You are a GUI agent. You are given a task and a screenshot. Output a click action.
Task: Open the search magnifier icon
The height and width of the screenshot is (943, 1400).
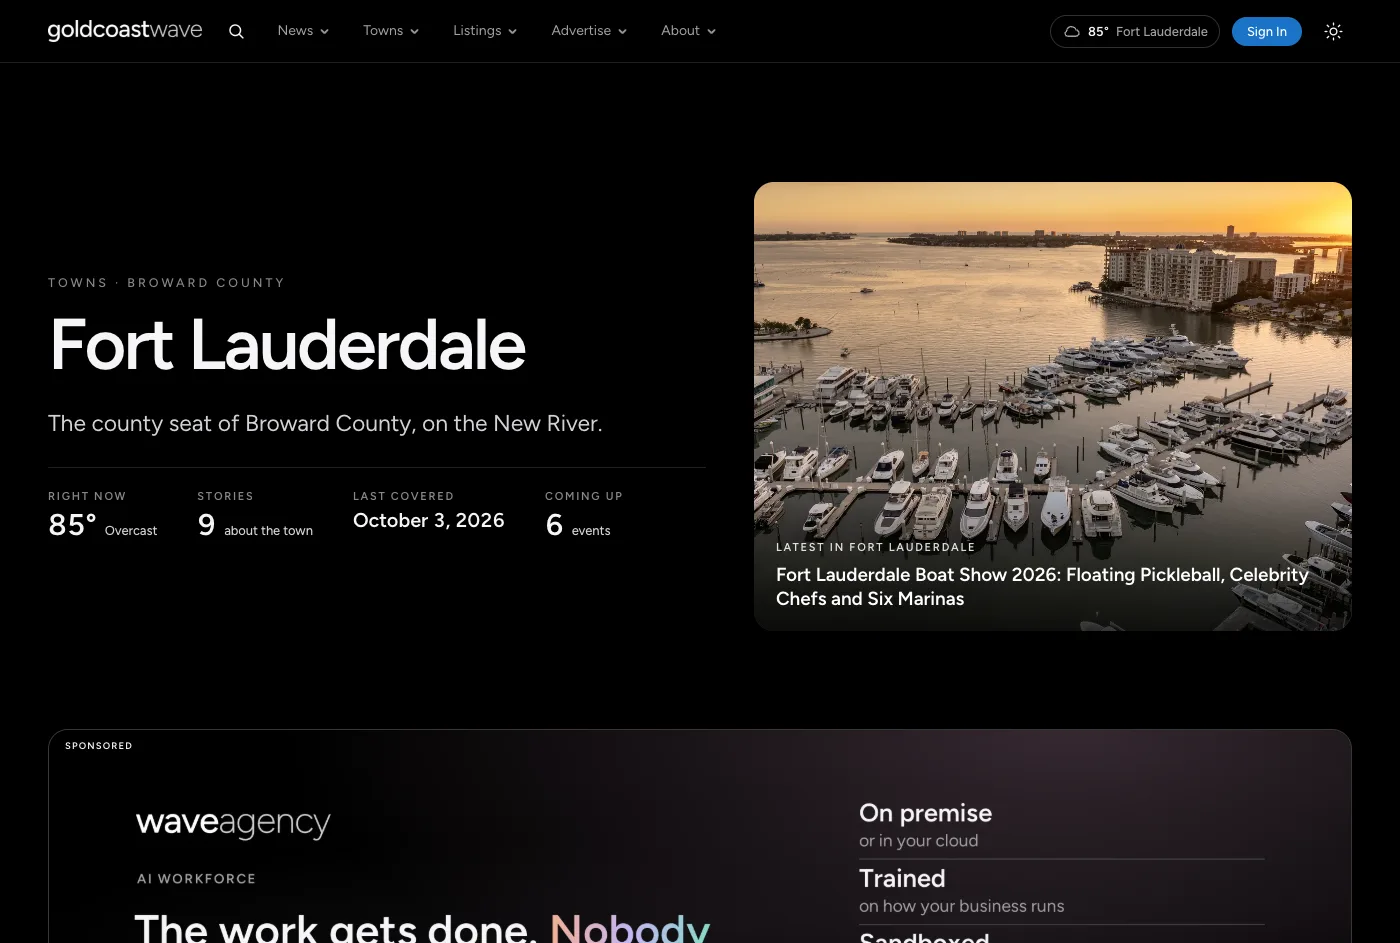click(x=236, y=31)
